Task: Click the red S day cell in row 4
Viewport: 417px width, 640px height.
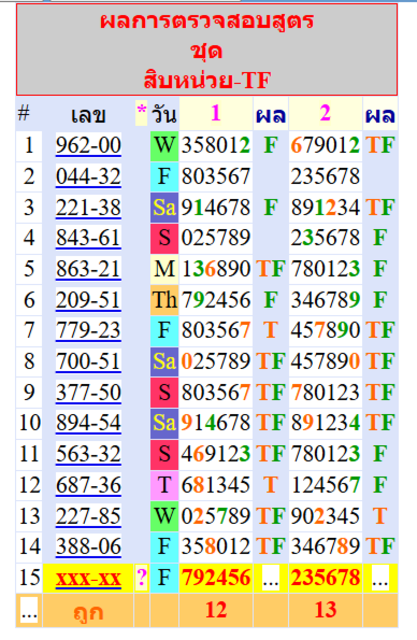Action: click(x=164, y=238)
